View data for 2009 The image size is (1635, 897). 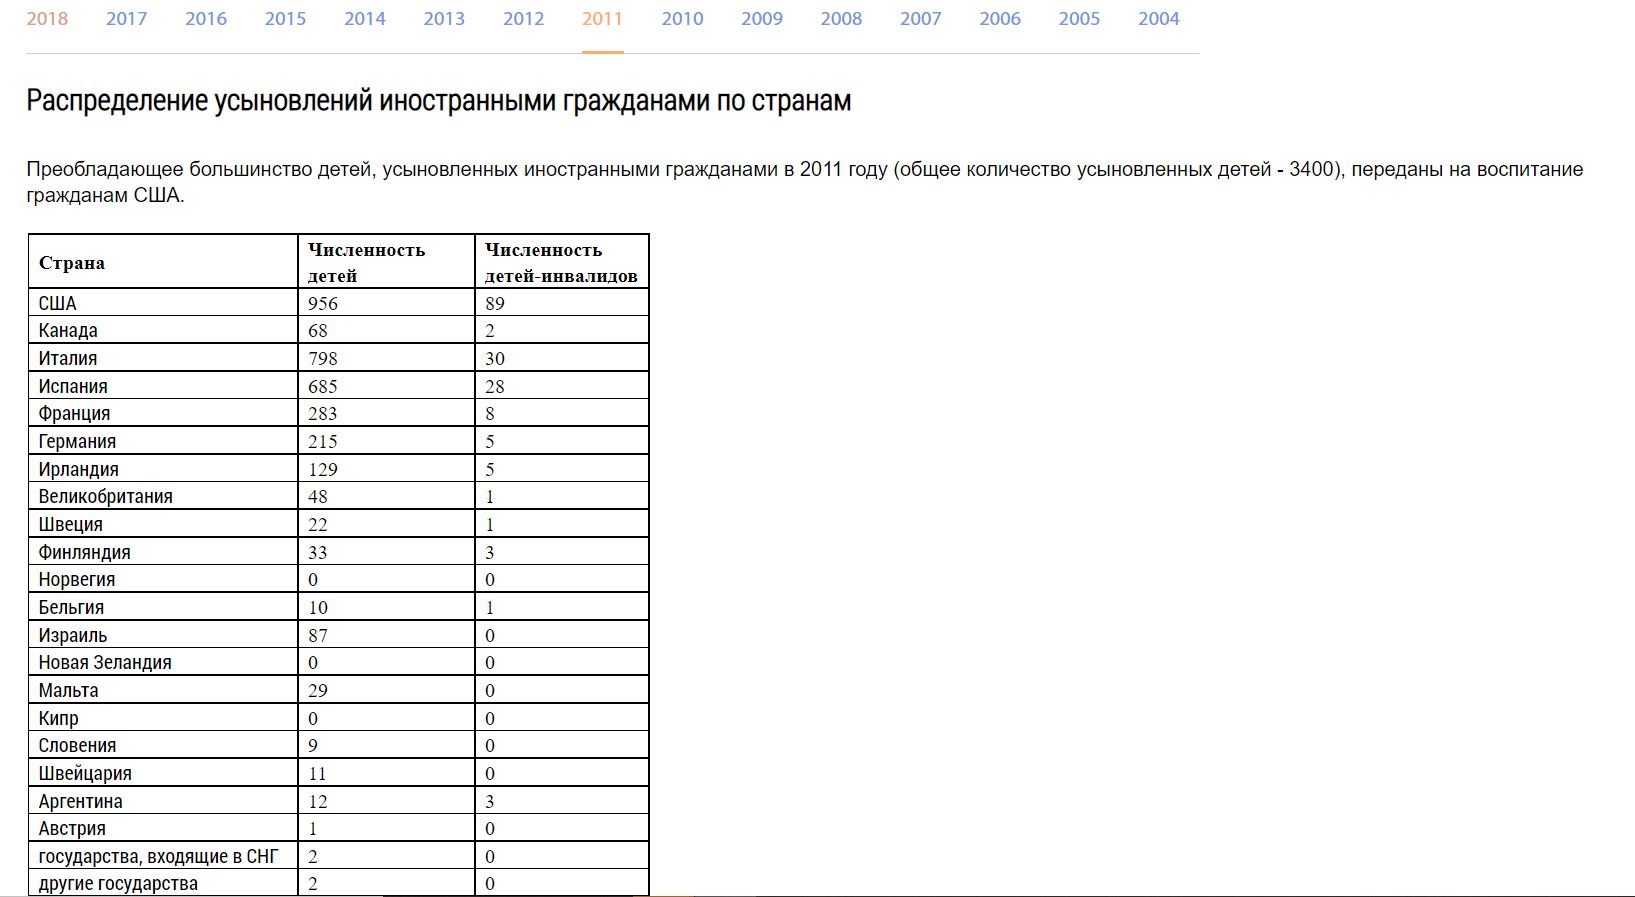point(762,19)
